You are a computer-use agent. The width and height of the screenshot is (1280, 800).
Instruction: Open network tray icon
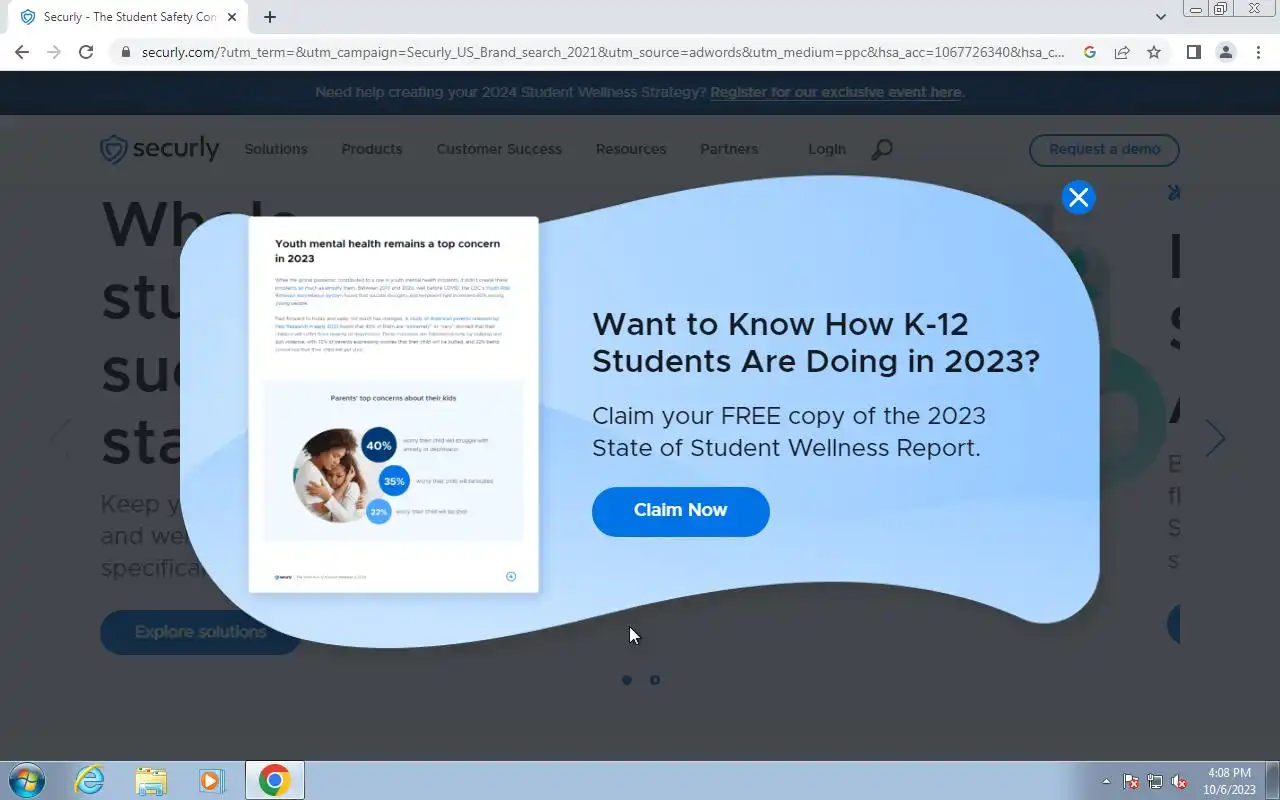pos(1155,781)
